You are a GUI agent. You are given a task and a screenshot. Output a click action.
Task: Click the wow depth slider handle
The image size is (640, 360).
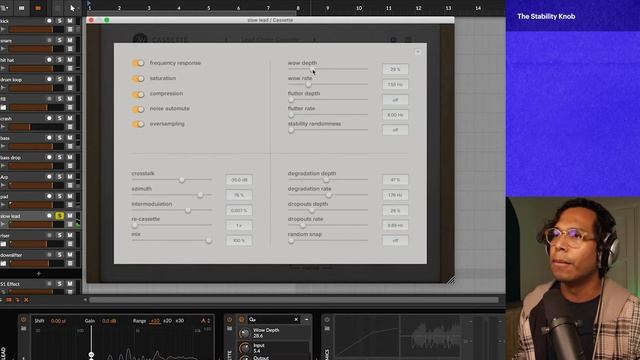(x=311, y=69)
